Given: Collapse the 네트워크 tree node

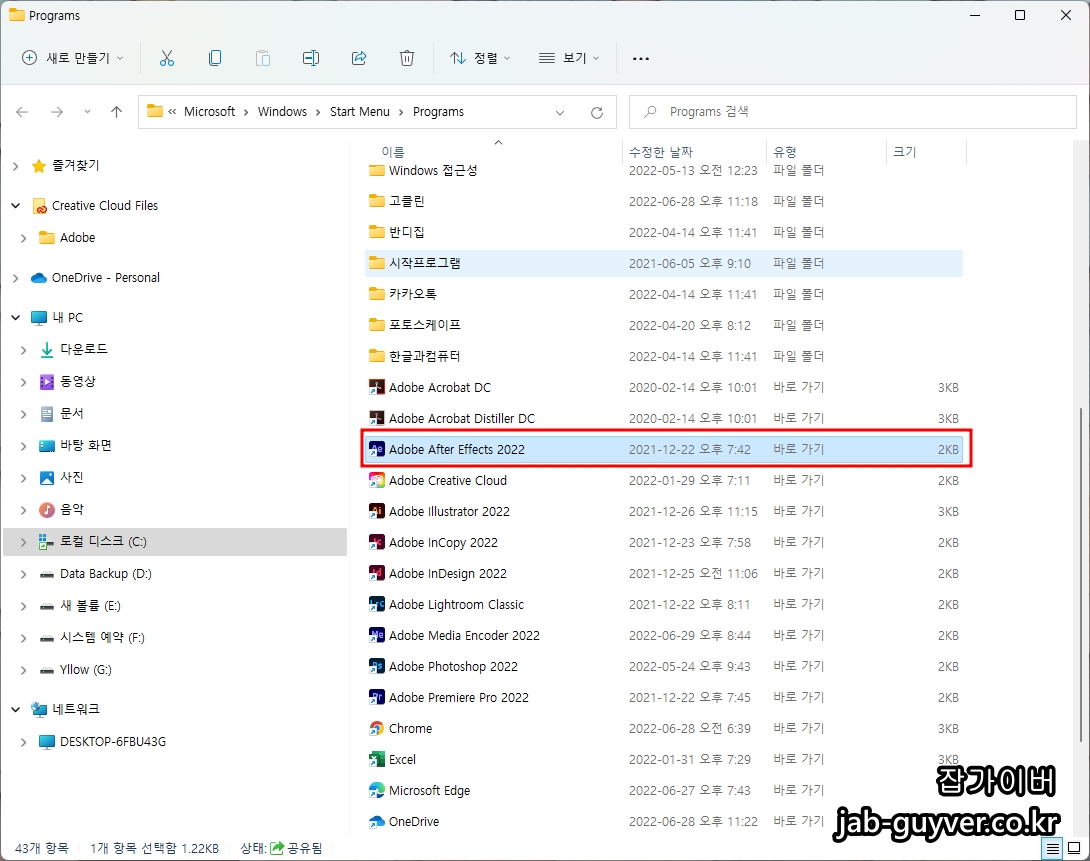Looking at the screenshot, I should pos(15,710).
